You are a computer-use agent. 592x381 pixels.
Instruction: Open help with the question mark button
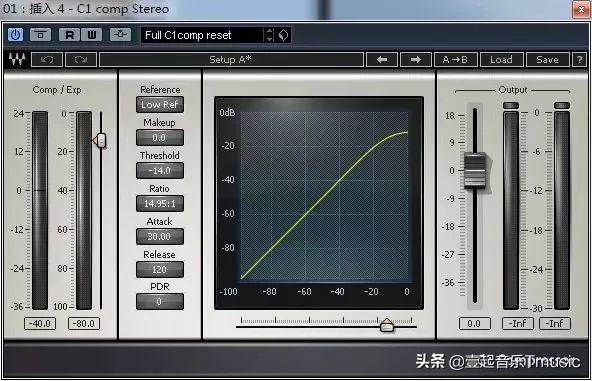(x=580, y=60)
